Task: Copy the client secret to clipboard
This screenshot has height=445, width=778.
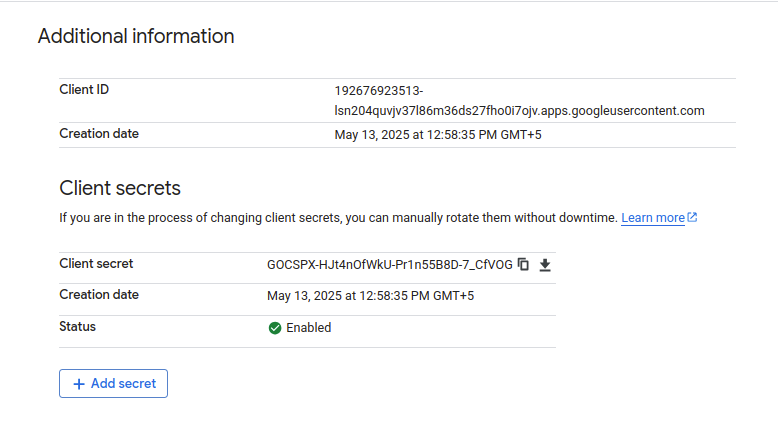Action: [523, 264]
